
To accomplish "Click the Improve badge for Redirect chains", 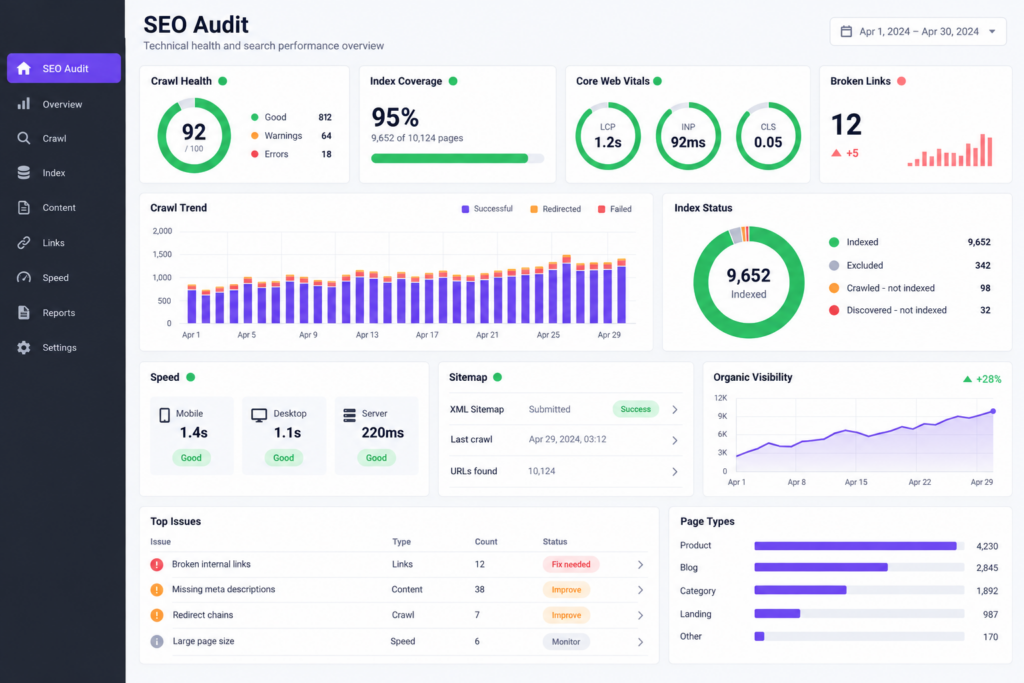I will click(566, 615).
